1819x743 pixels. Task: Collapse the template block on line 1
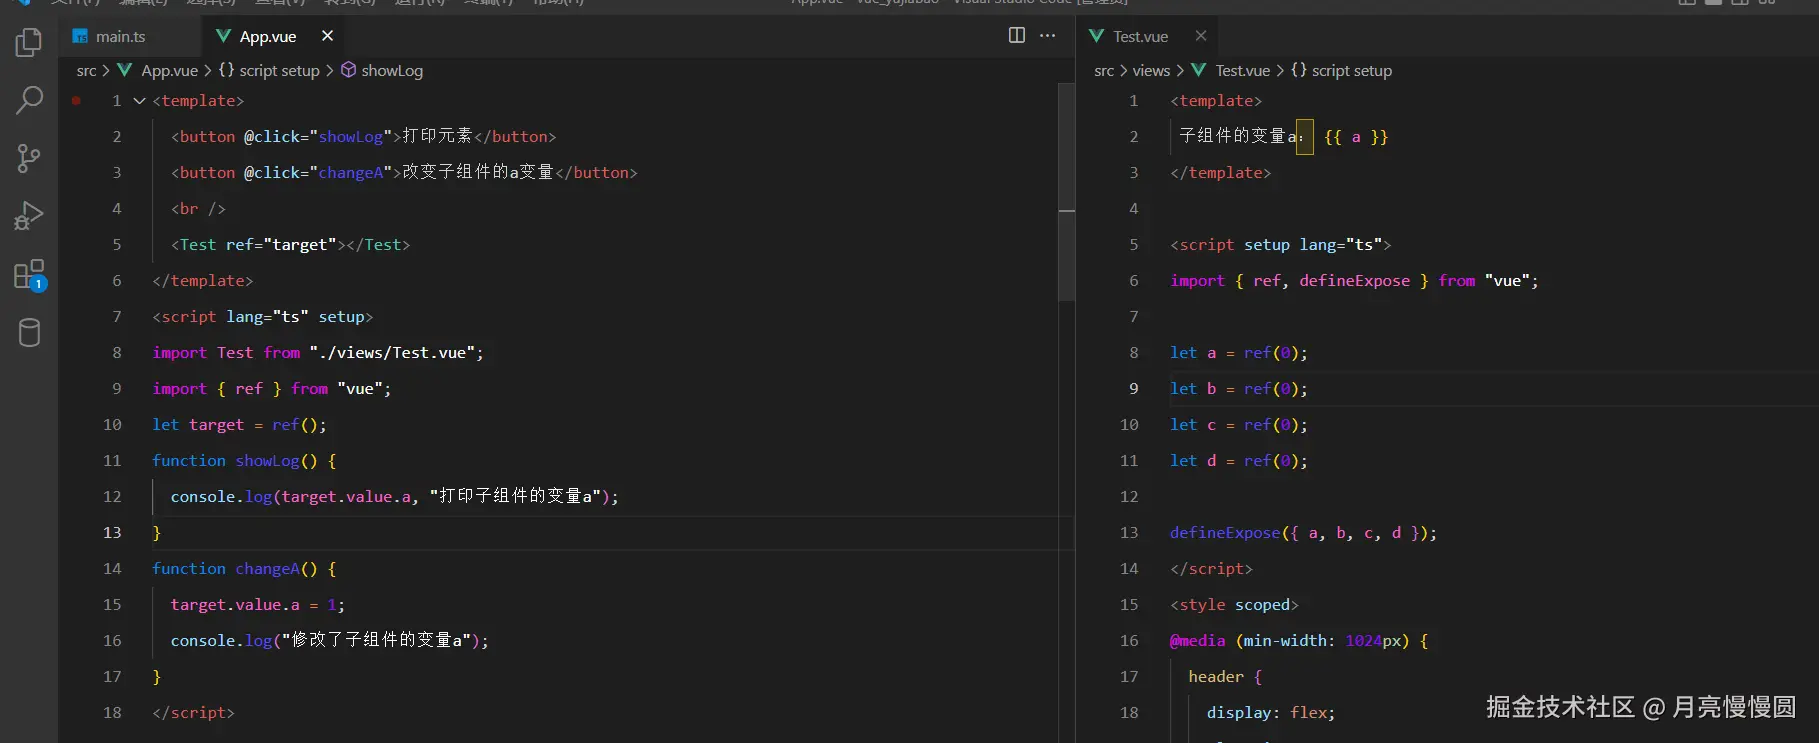coord(139,101)
